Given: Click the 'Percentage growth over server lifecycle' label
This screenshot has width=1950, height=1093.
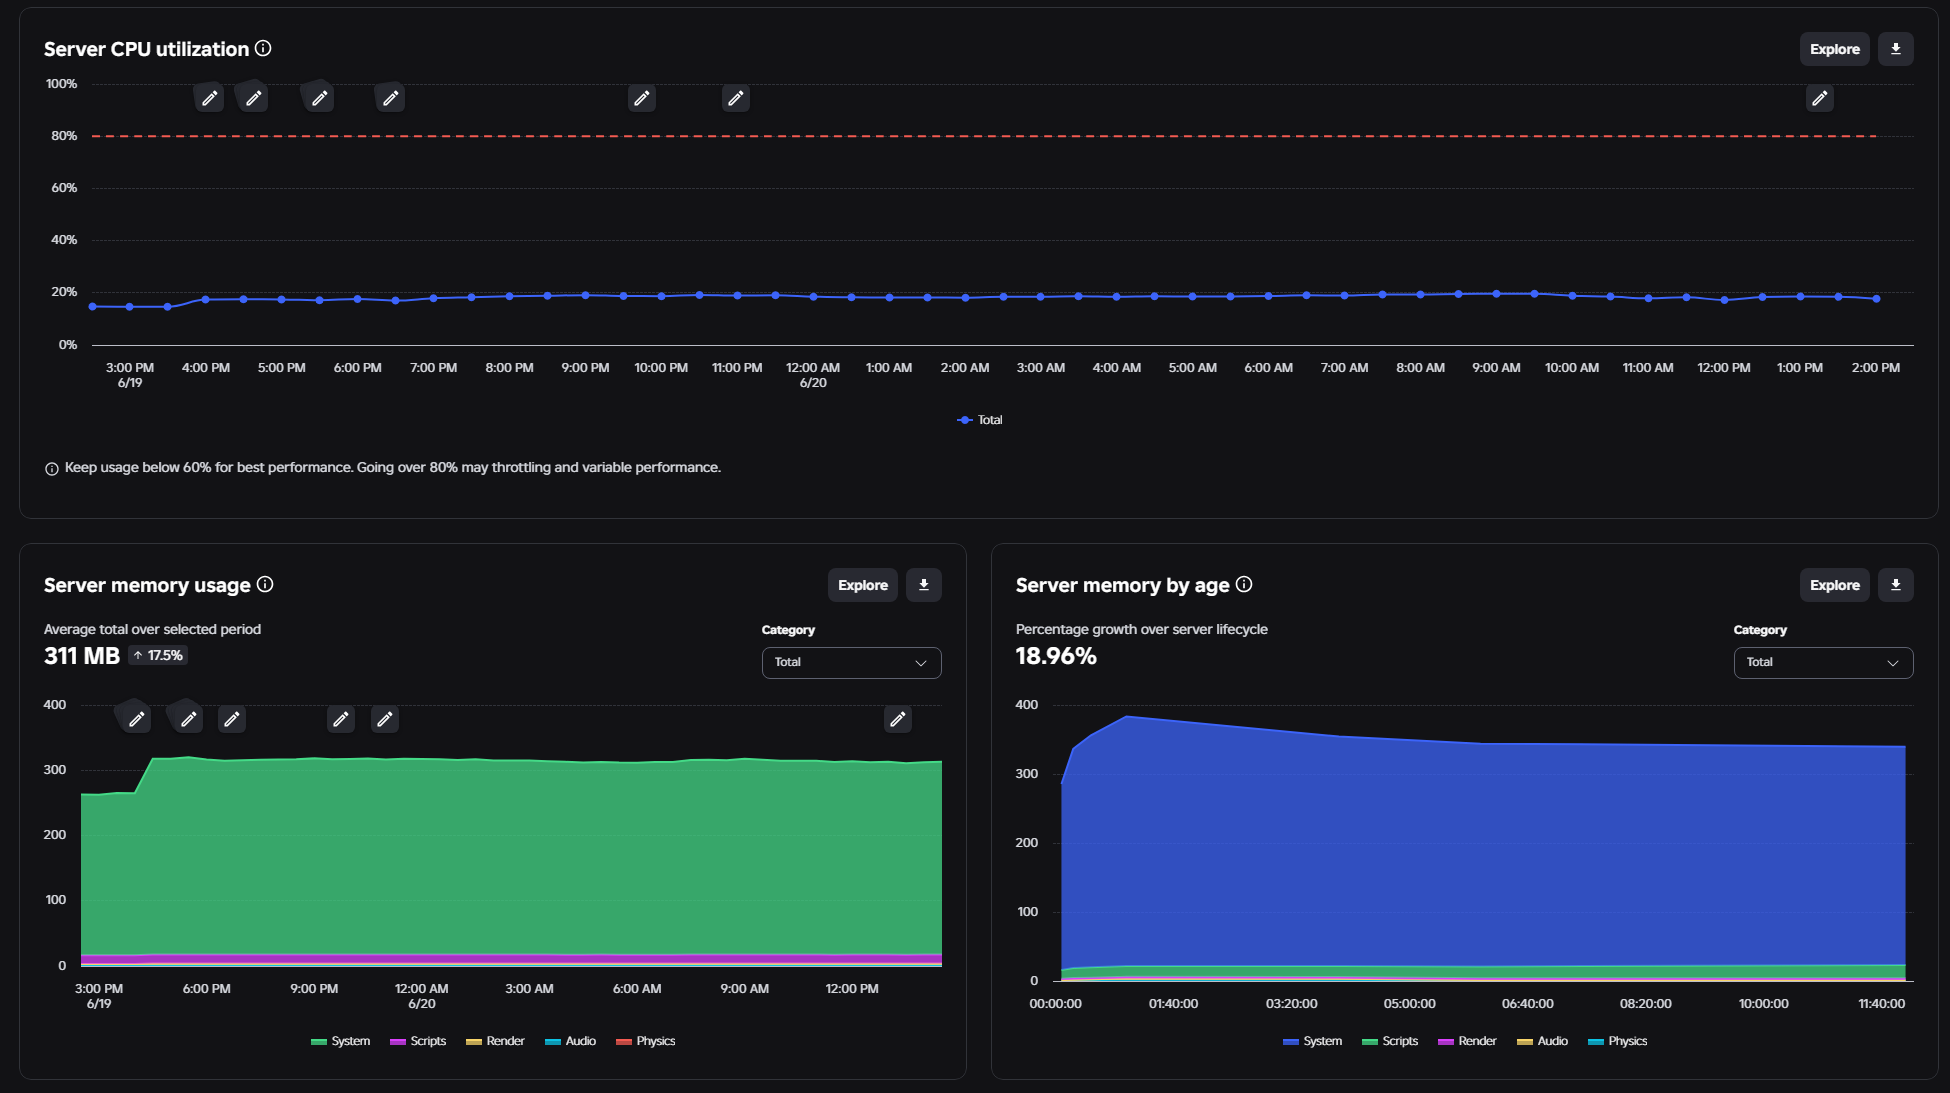Looking at the screenshot, I should 1142,629.
